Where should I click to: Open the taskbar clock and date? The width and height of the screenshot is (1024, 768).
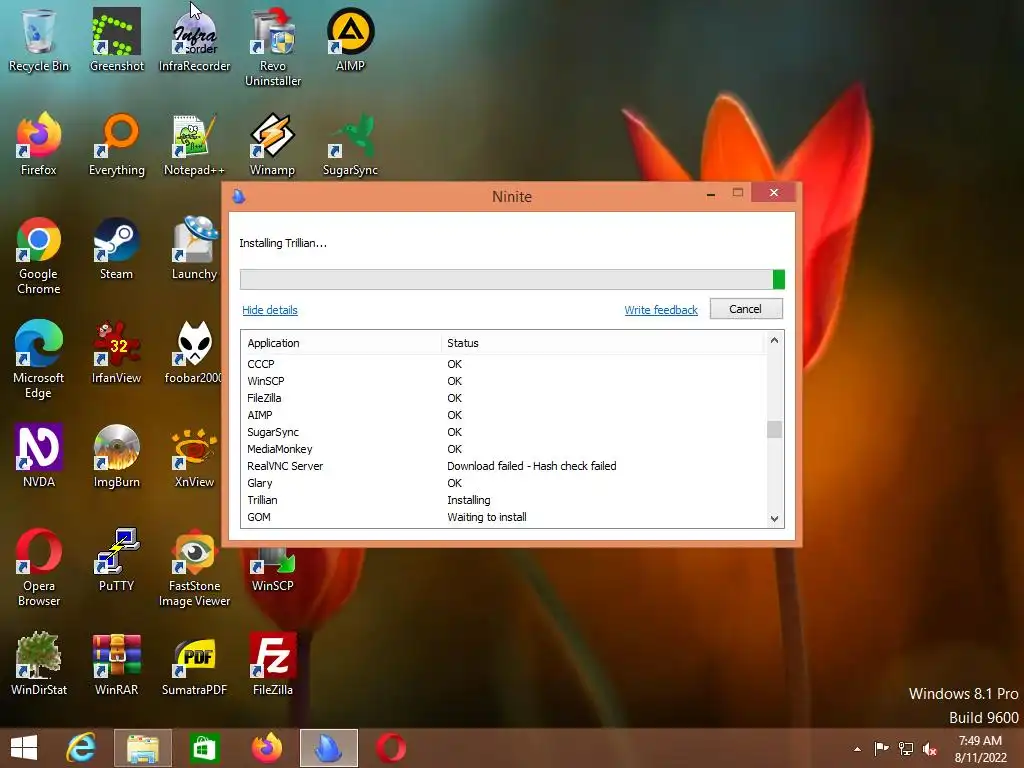[980, 749]
